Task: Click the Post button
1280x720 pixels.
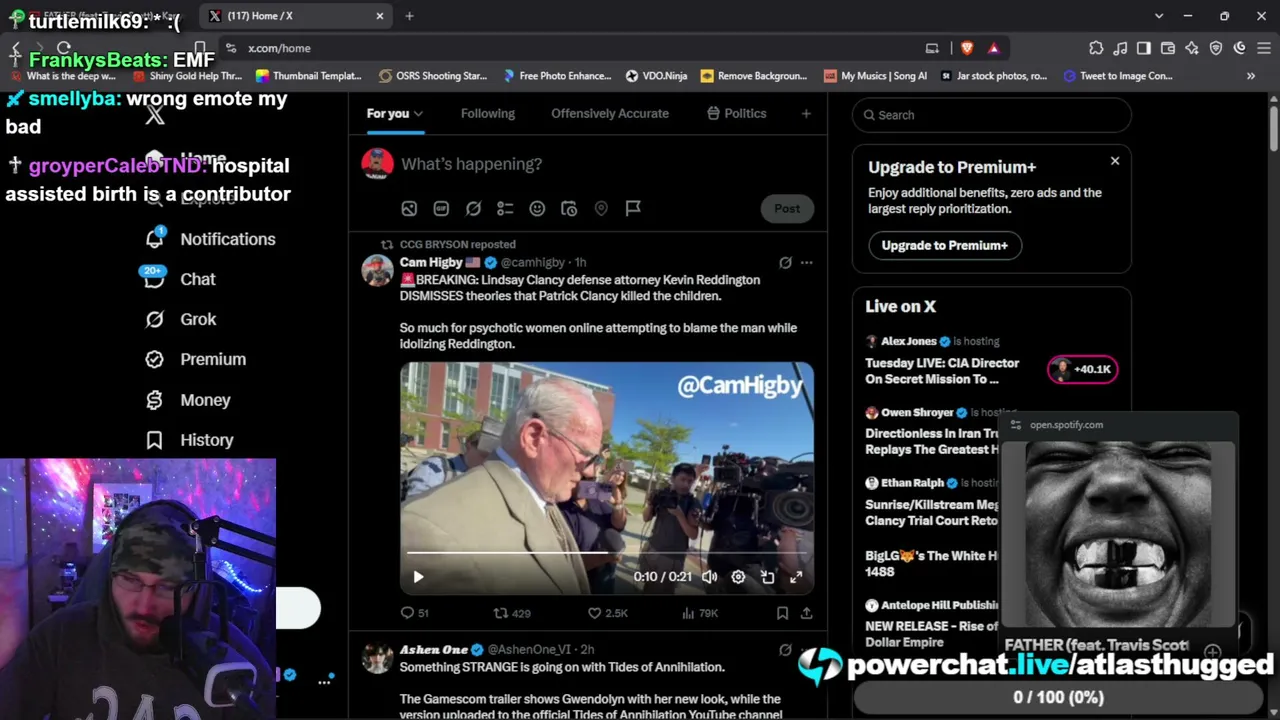Action: [x=787, y=208]
